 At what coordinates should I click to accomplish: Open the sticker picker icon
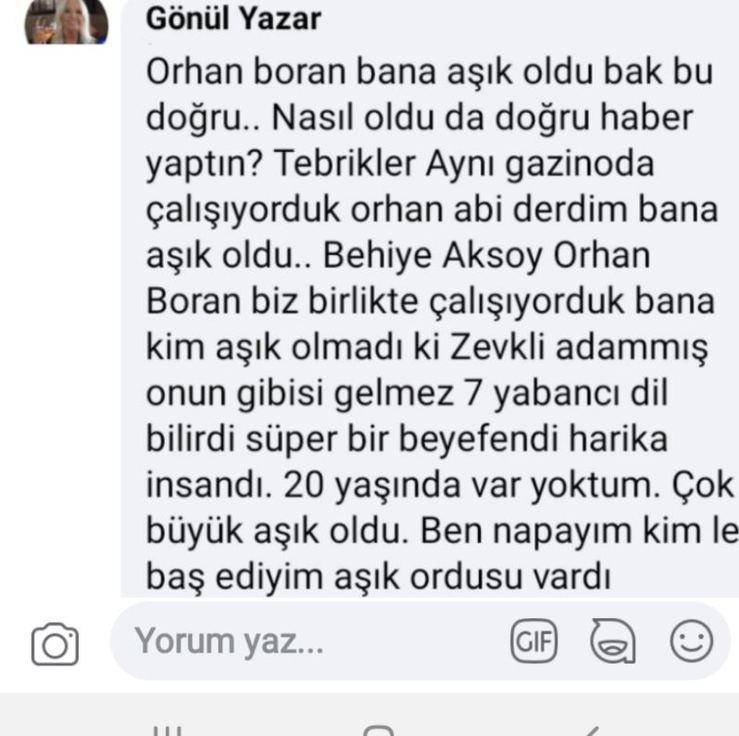pos(613,641)
